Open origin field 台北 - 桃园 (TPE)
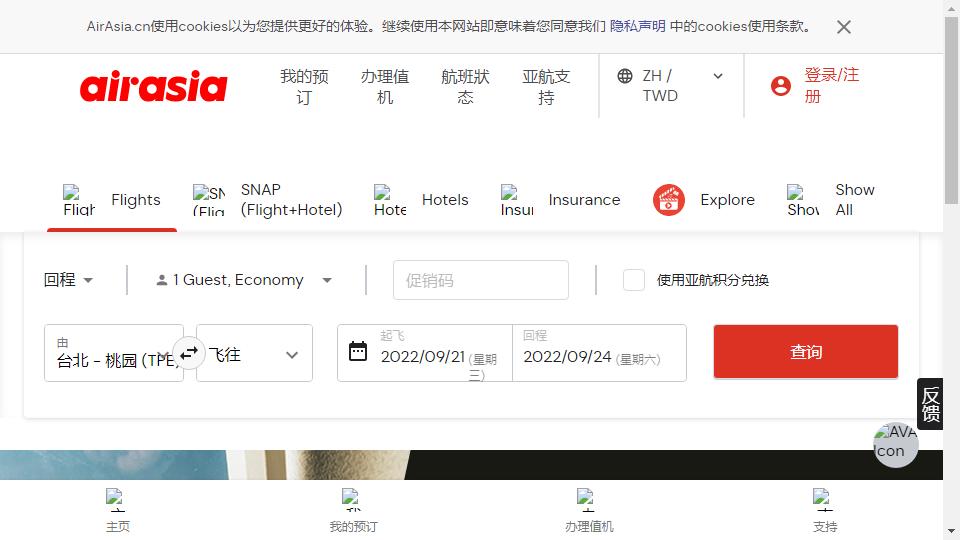The image size is (960, 540). coord(114,353)
